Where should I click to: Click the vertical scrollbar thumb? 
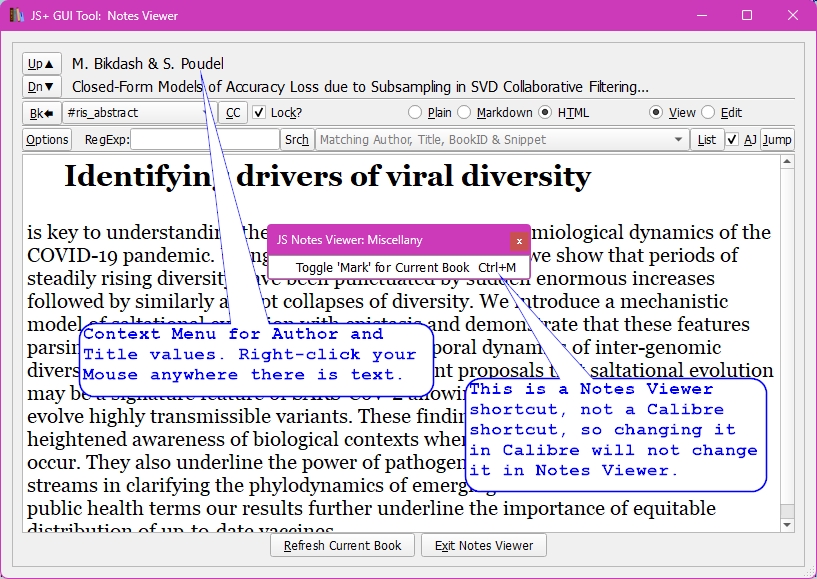[x=787, y=511]
